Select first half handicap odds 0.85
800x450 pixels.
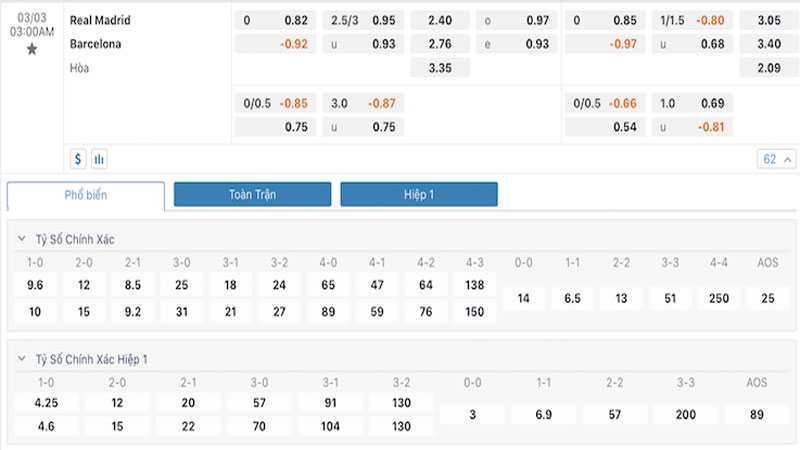tap(605, 20)
